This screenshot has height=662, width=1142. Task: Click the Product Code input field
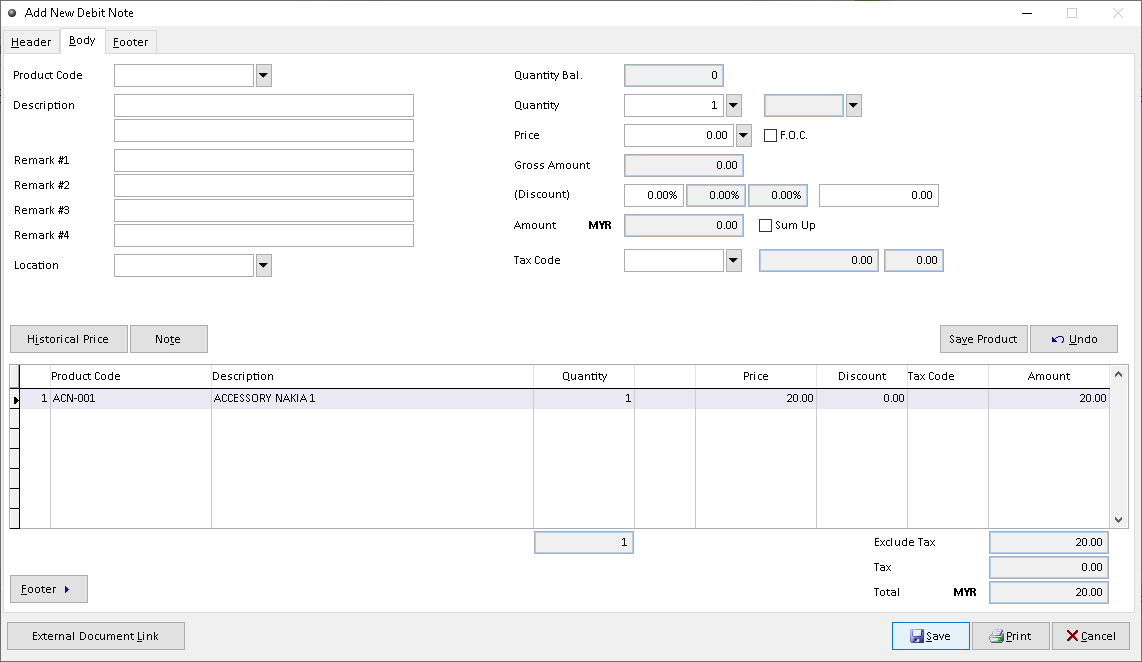(184, 75)
